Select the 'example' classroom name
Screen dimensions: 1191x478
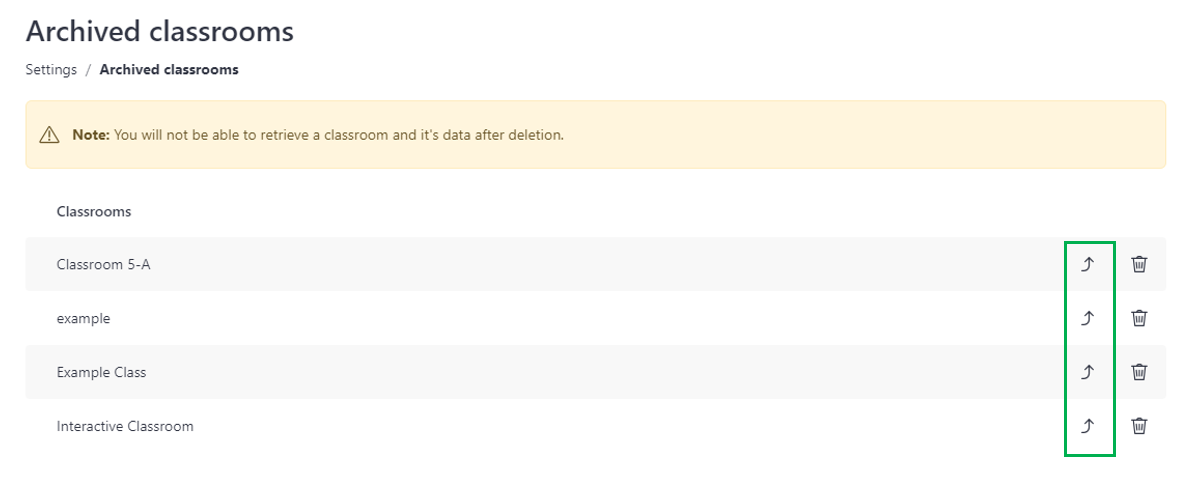pyautogui.click(x=84, y=319)
